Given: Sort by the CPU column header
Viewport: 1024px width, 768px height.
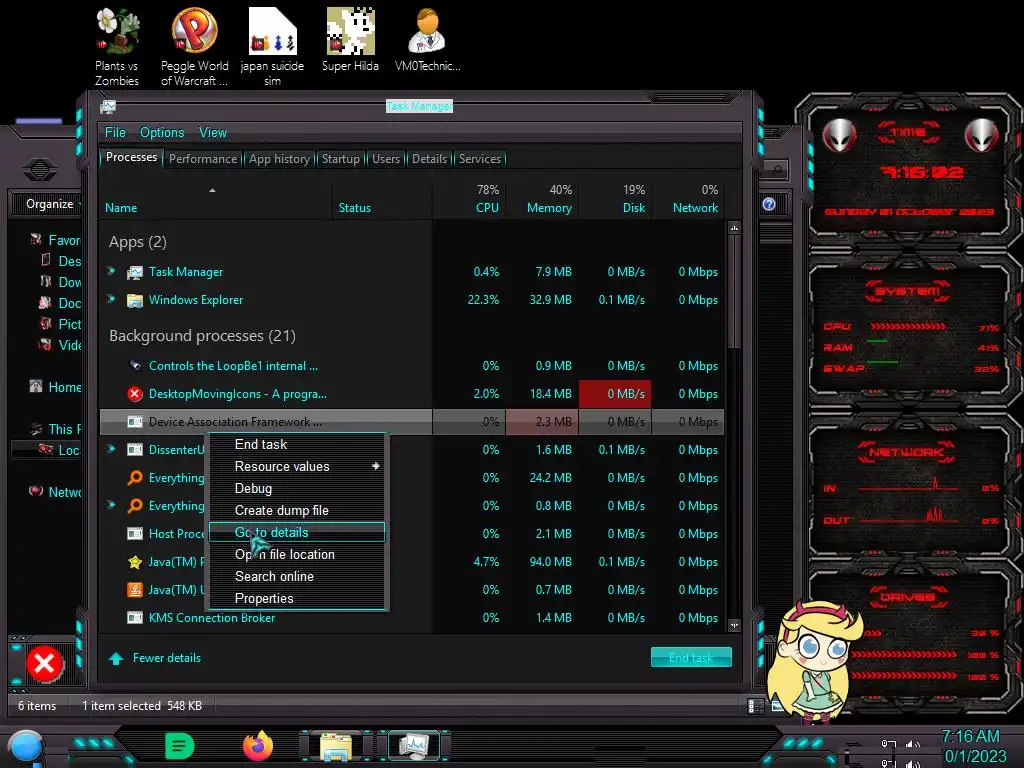Looking at the screenshot, I should 469,199.
